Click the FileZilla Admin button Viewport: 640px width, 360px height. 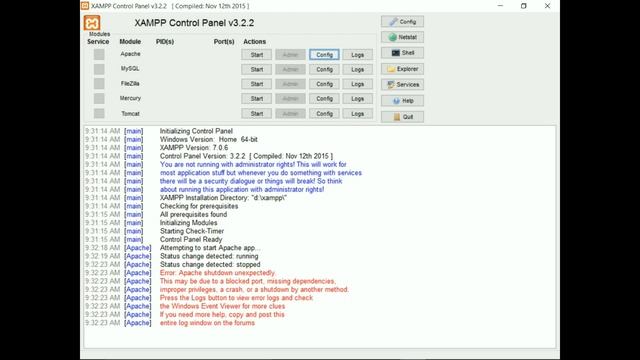(x=290, y=84)
